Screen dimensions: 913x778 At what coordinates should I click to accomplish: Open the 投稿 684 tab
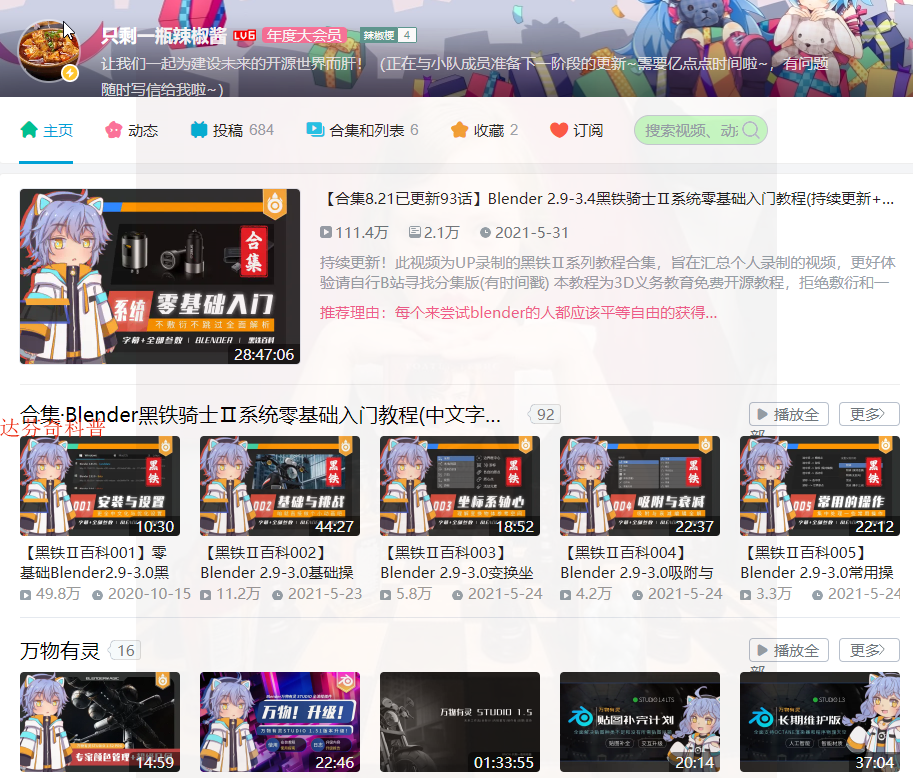click(232, 130)
